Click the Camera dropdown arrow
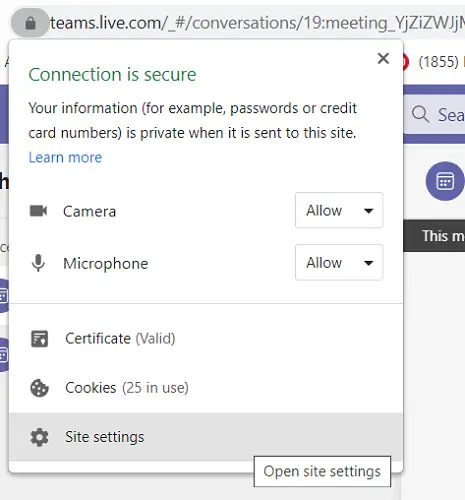The image size is (465, 500). coord(368,211)
